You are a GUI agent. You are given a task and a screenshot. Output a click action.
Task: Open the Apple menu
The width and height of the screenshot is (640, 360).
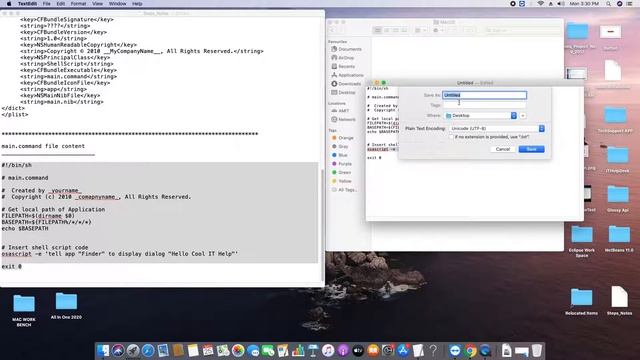coord(9,4)
